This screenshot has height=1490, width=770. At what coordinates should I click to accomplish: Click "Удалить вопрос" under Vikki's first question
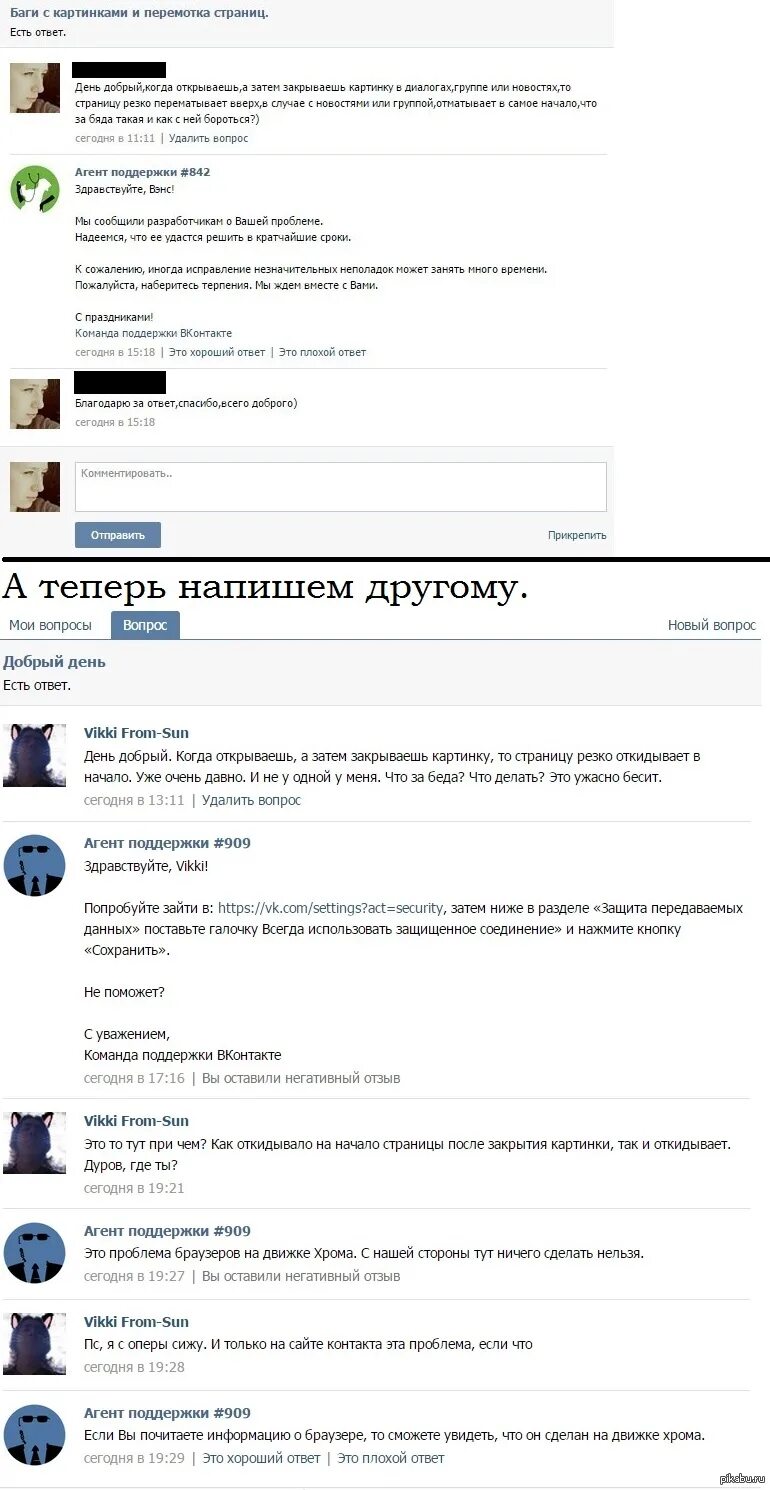[251, 800]
